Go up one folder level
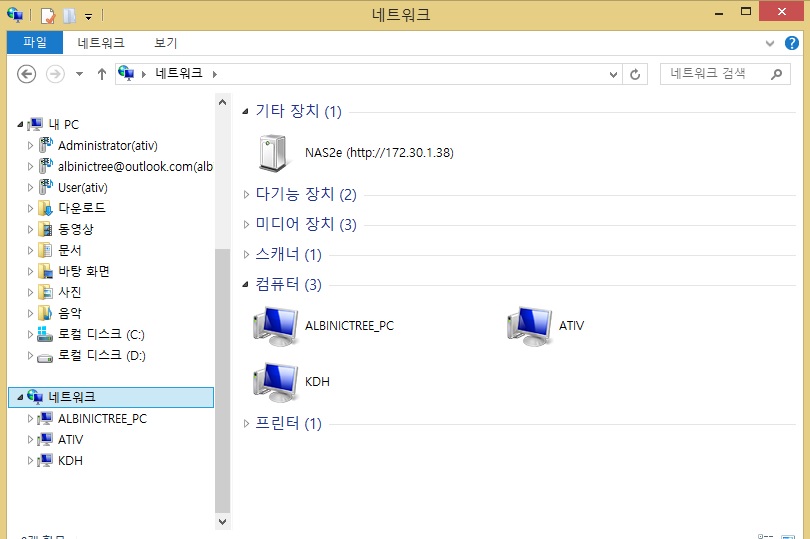Image resolution: width=810 pixels, height=539 pixels. coord(102,74)
